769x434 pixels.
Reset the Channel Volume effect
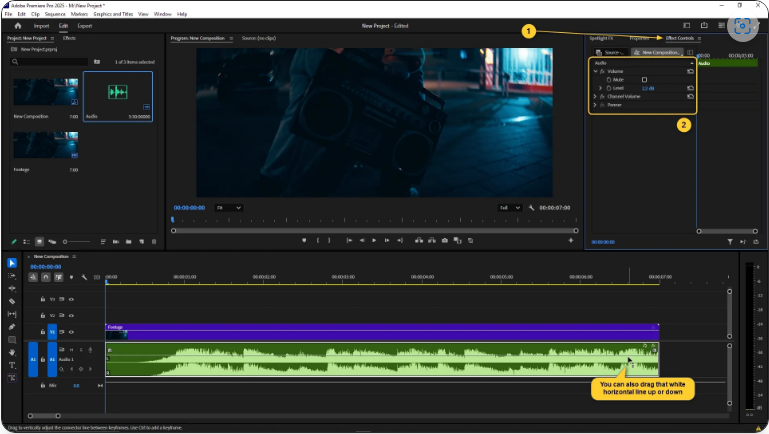tap(690, 97)
